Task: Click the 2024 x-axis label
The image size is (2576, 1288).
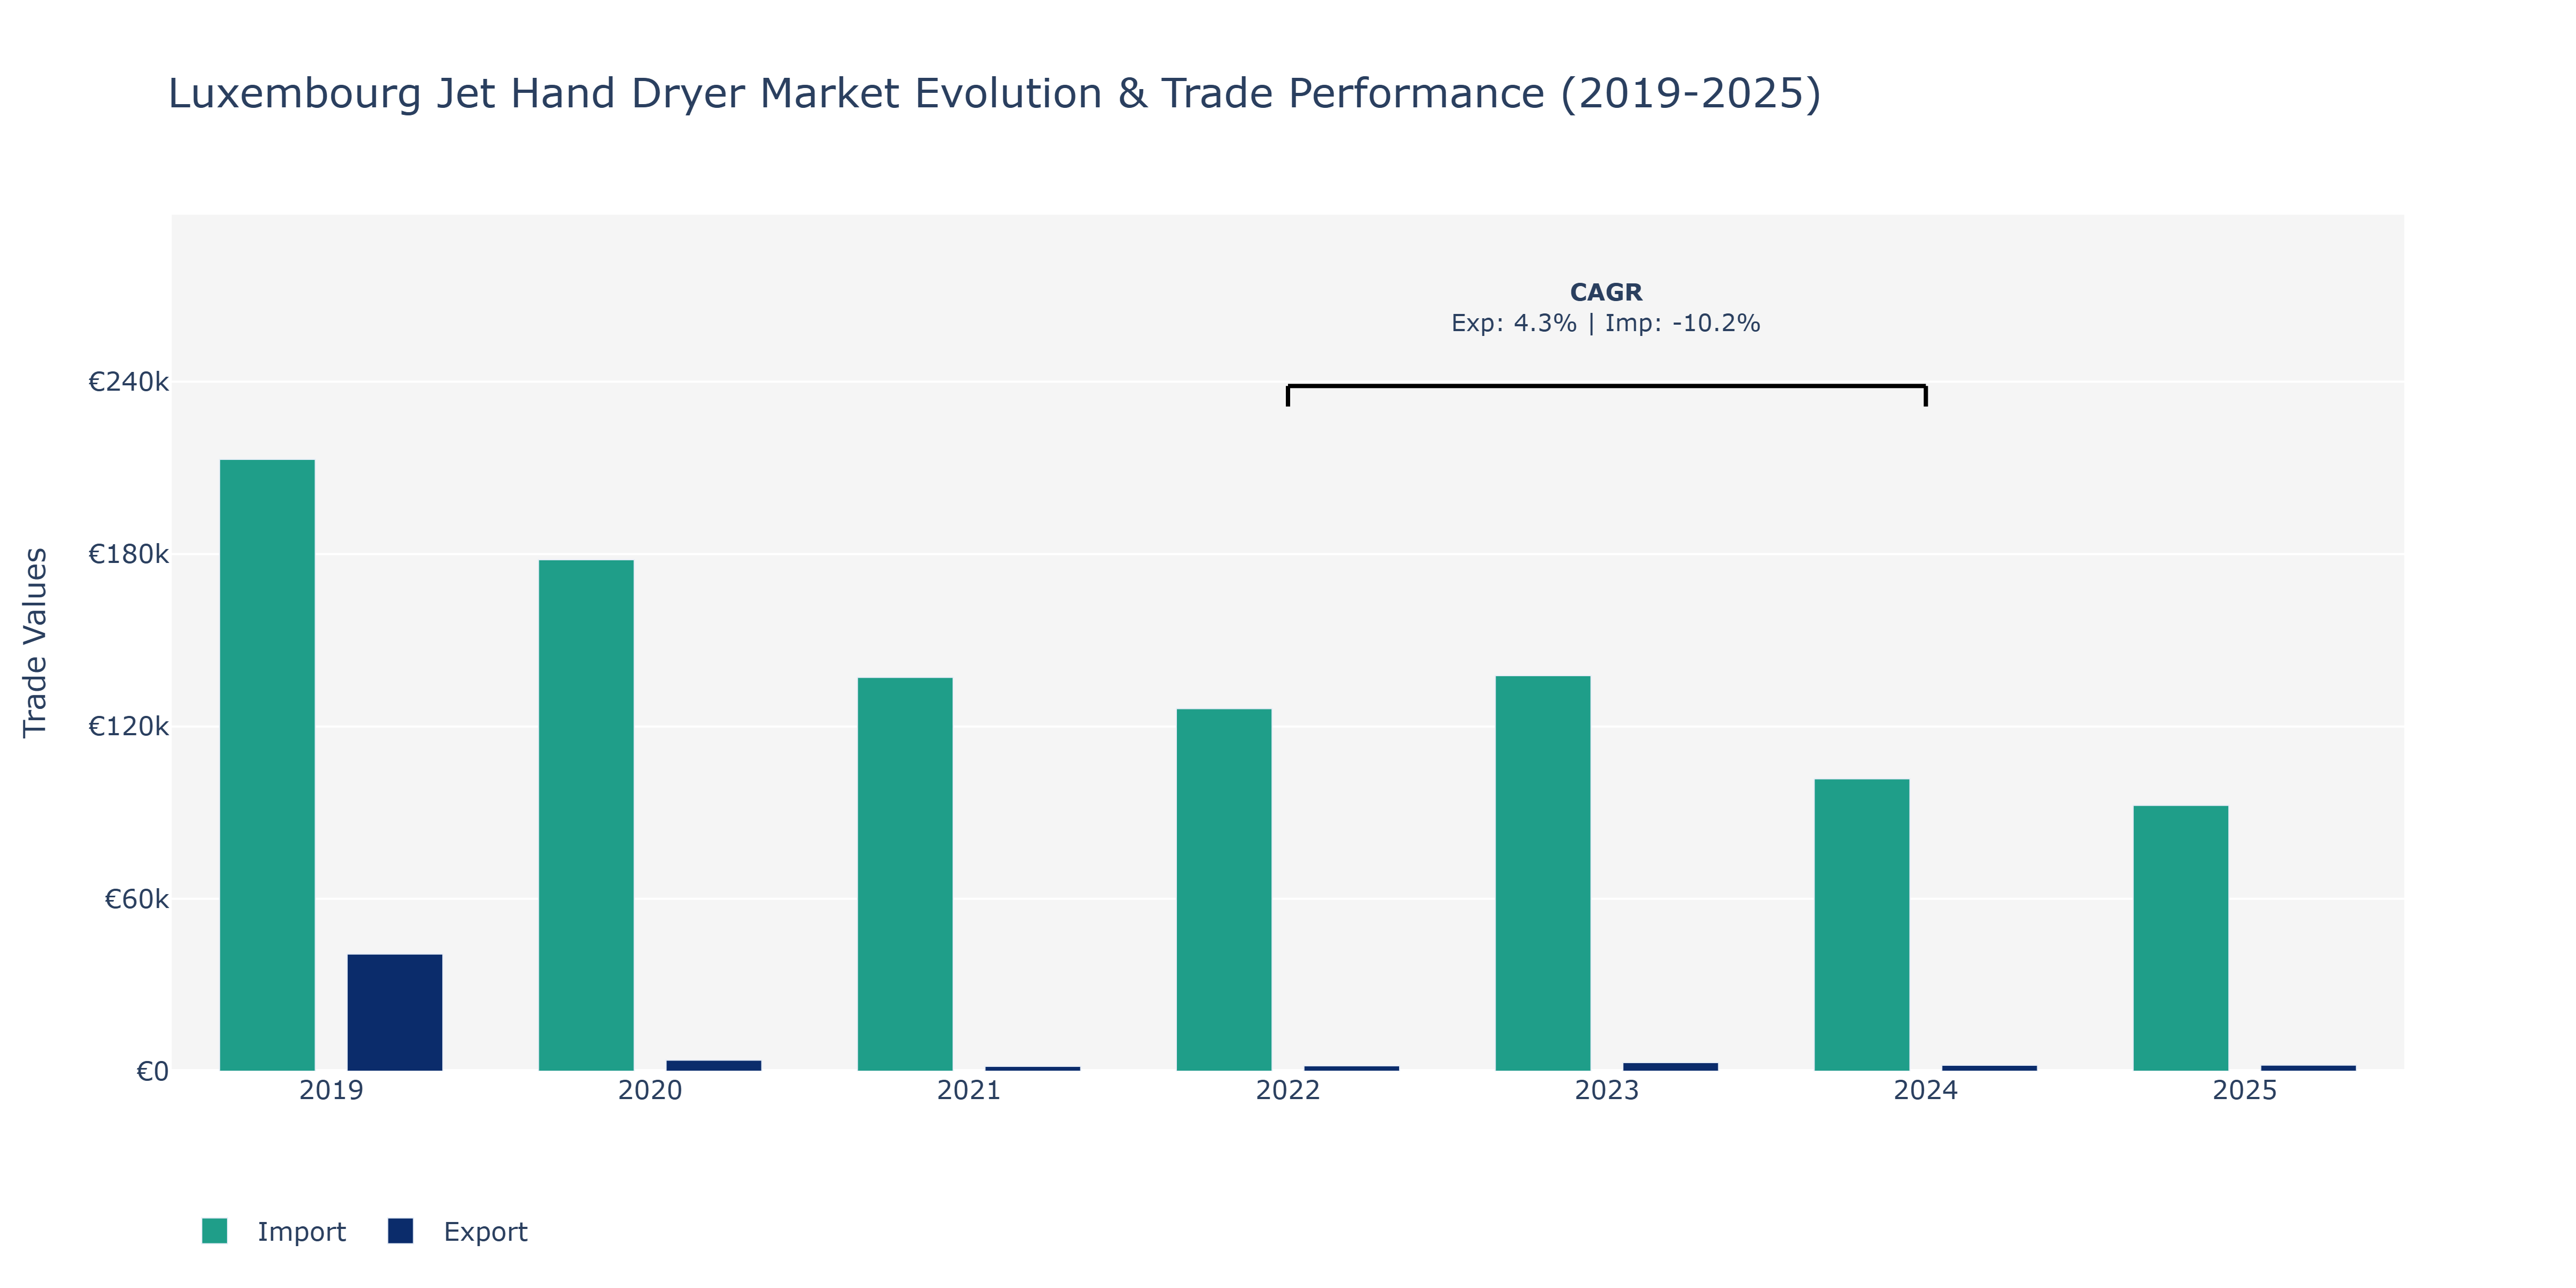Action: pyautogui.click(x=1926, y=1090)
